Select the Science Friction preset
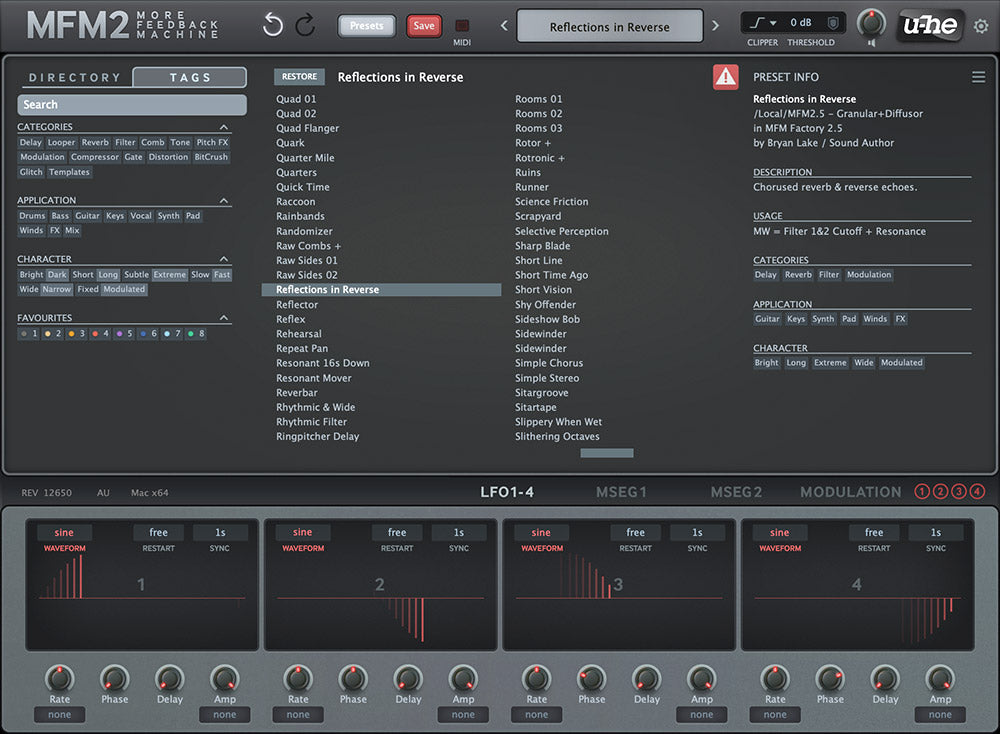Image resolution: width=1000 pixels, height=734 pixels. pos(552,202)
